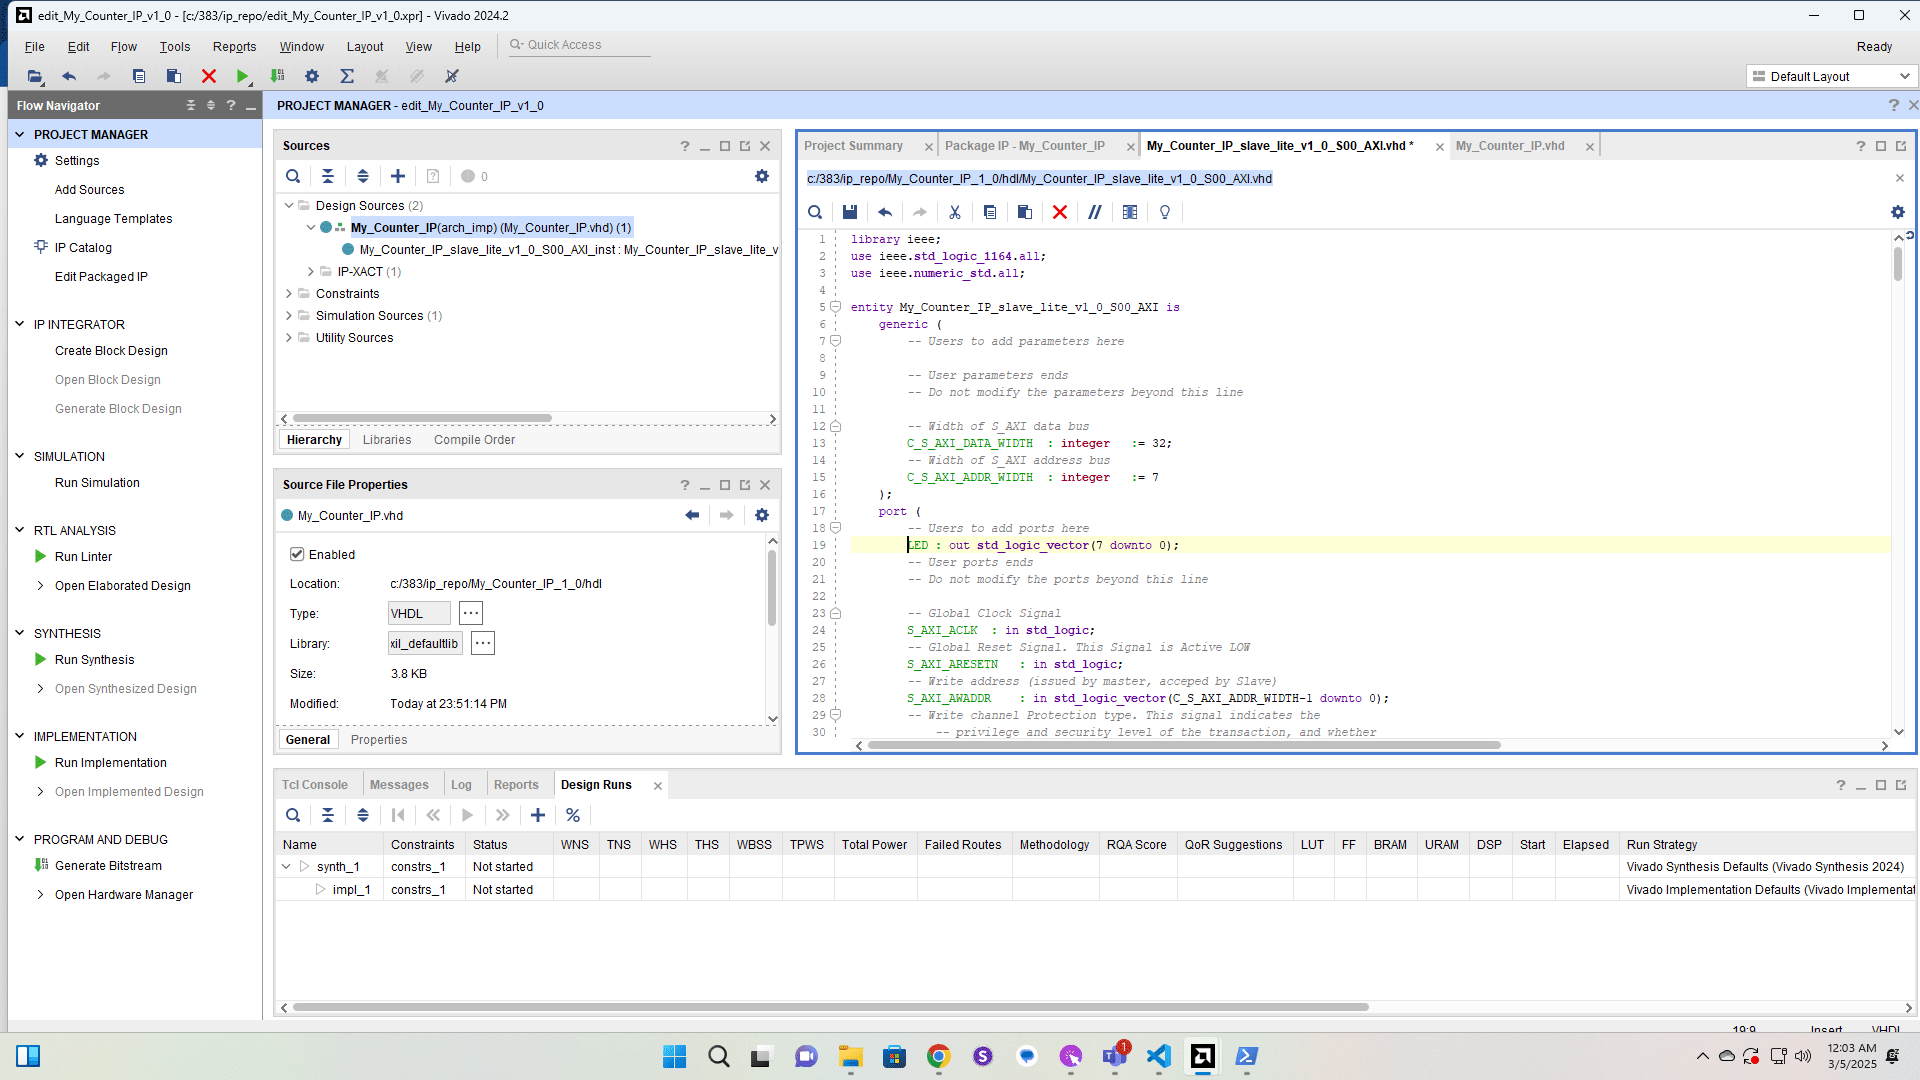Switch to the Tcl Console tab
Viewport: 1920px width, 1080px height.
pyautogui.click(x=314, y=785)
